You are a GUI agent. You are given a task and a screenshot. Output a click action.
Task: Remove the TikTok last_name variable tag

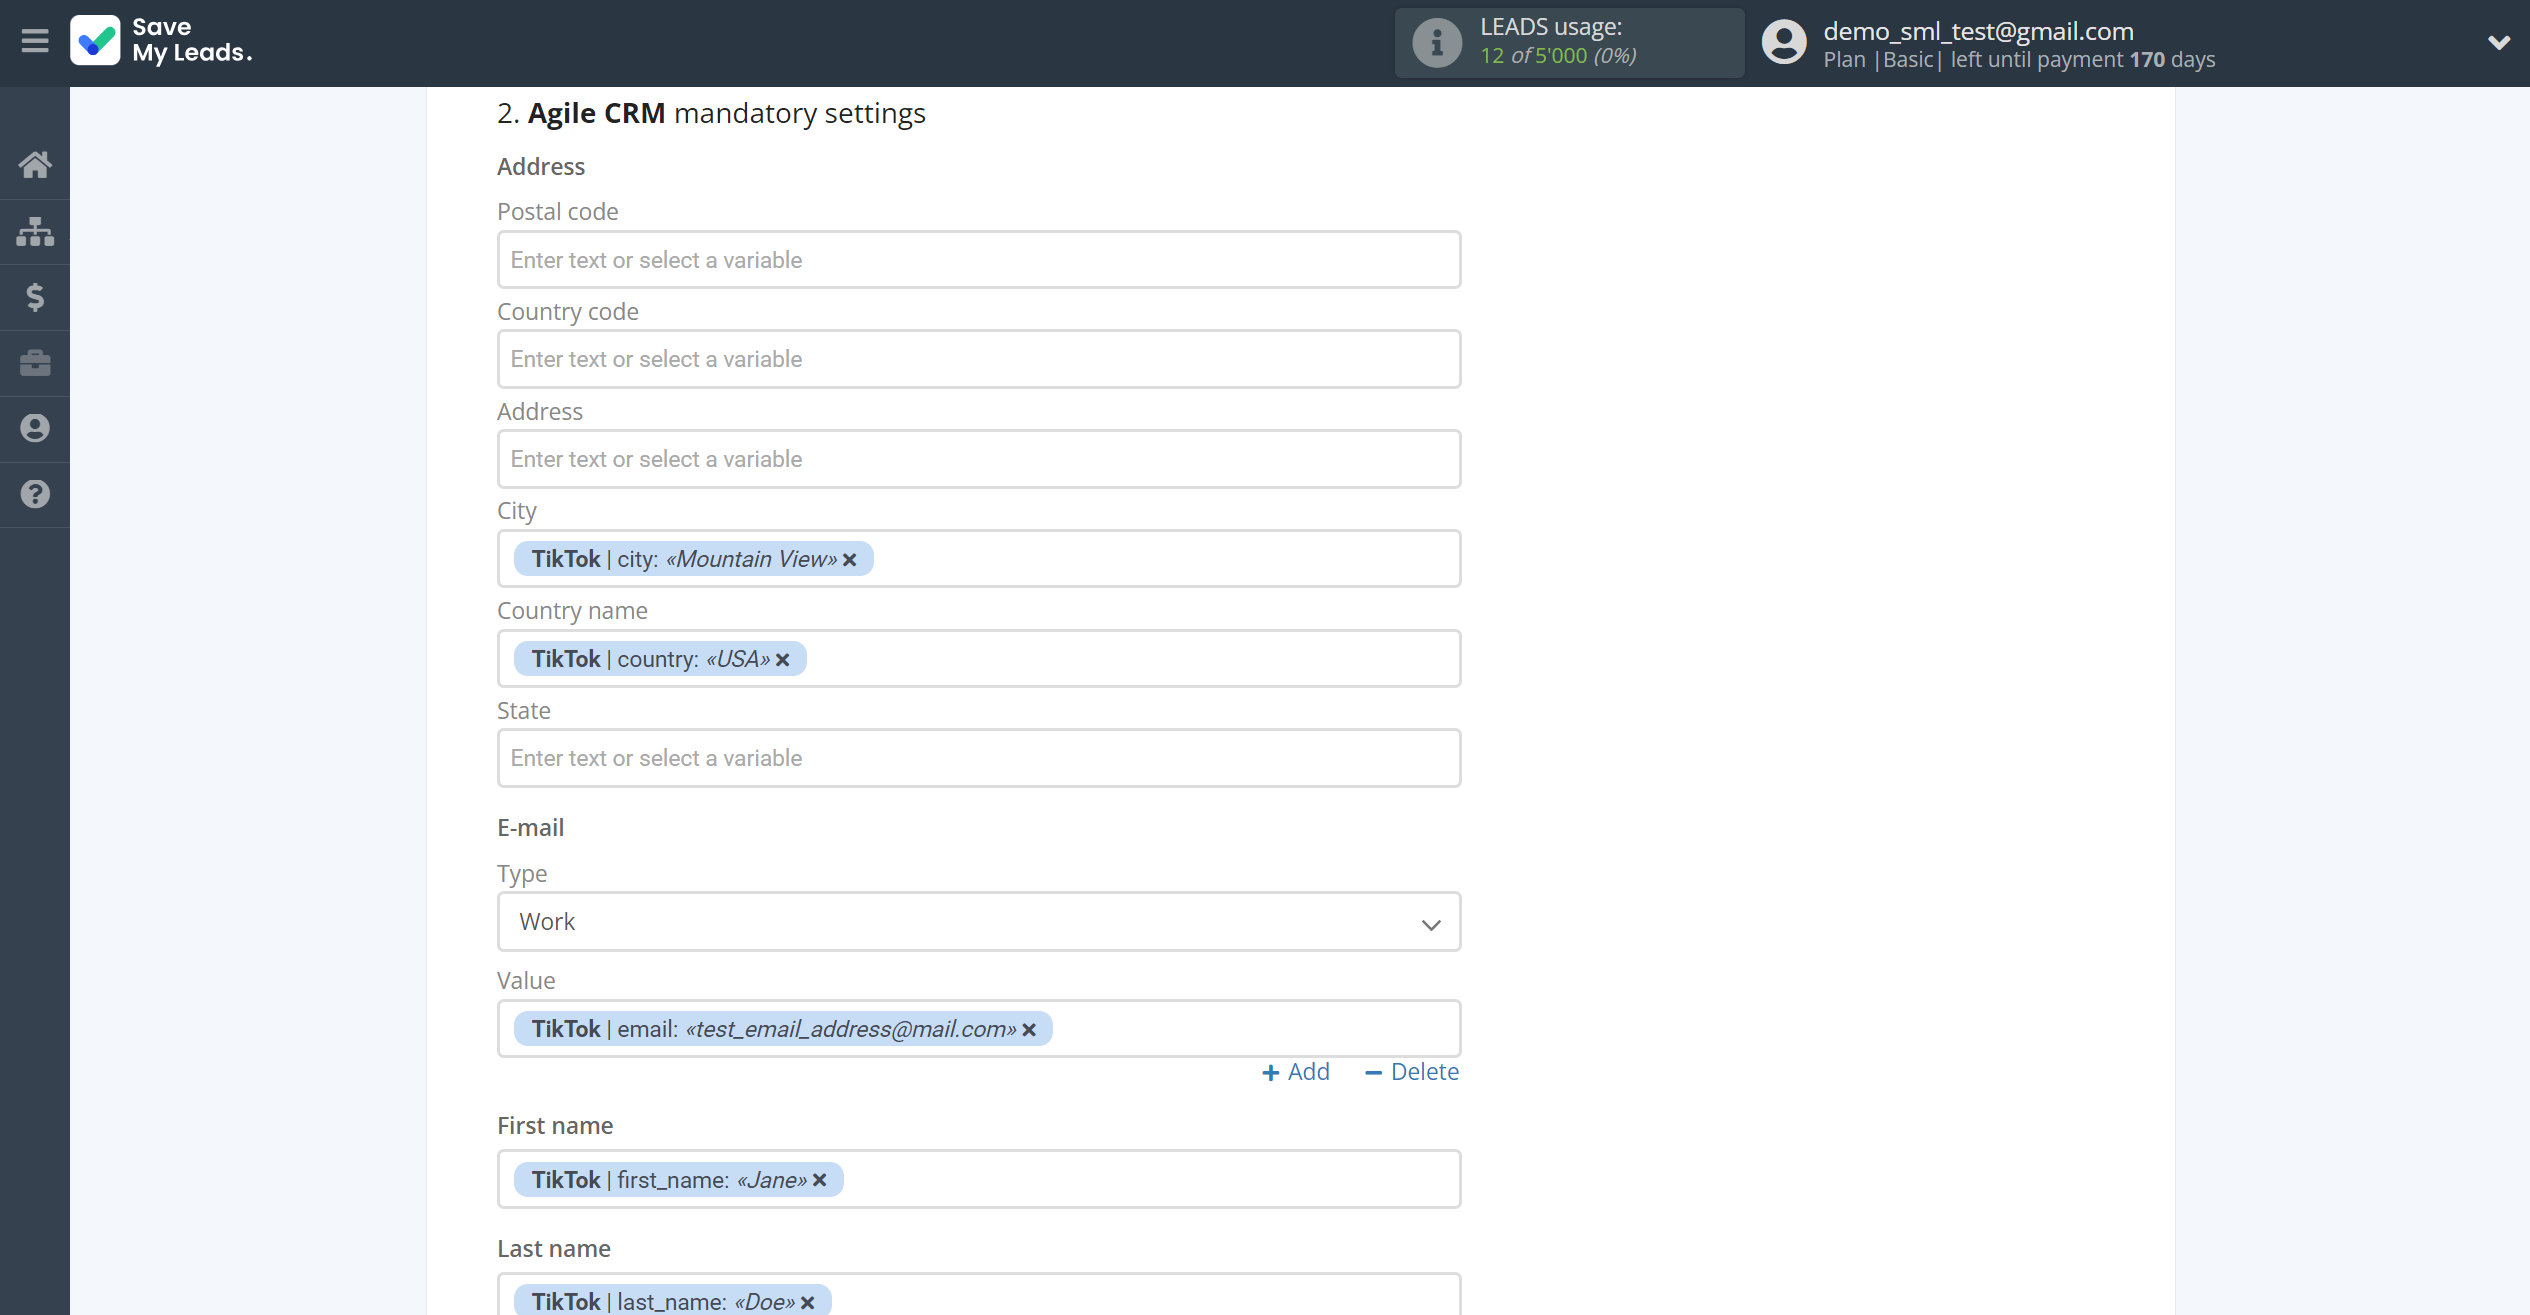pos(808,1303)
